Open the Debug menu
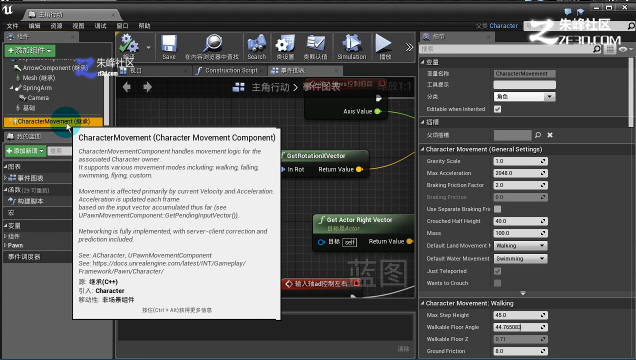The height and width of the screenshot is (360, 636). coord(100,26)
